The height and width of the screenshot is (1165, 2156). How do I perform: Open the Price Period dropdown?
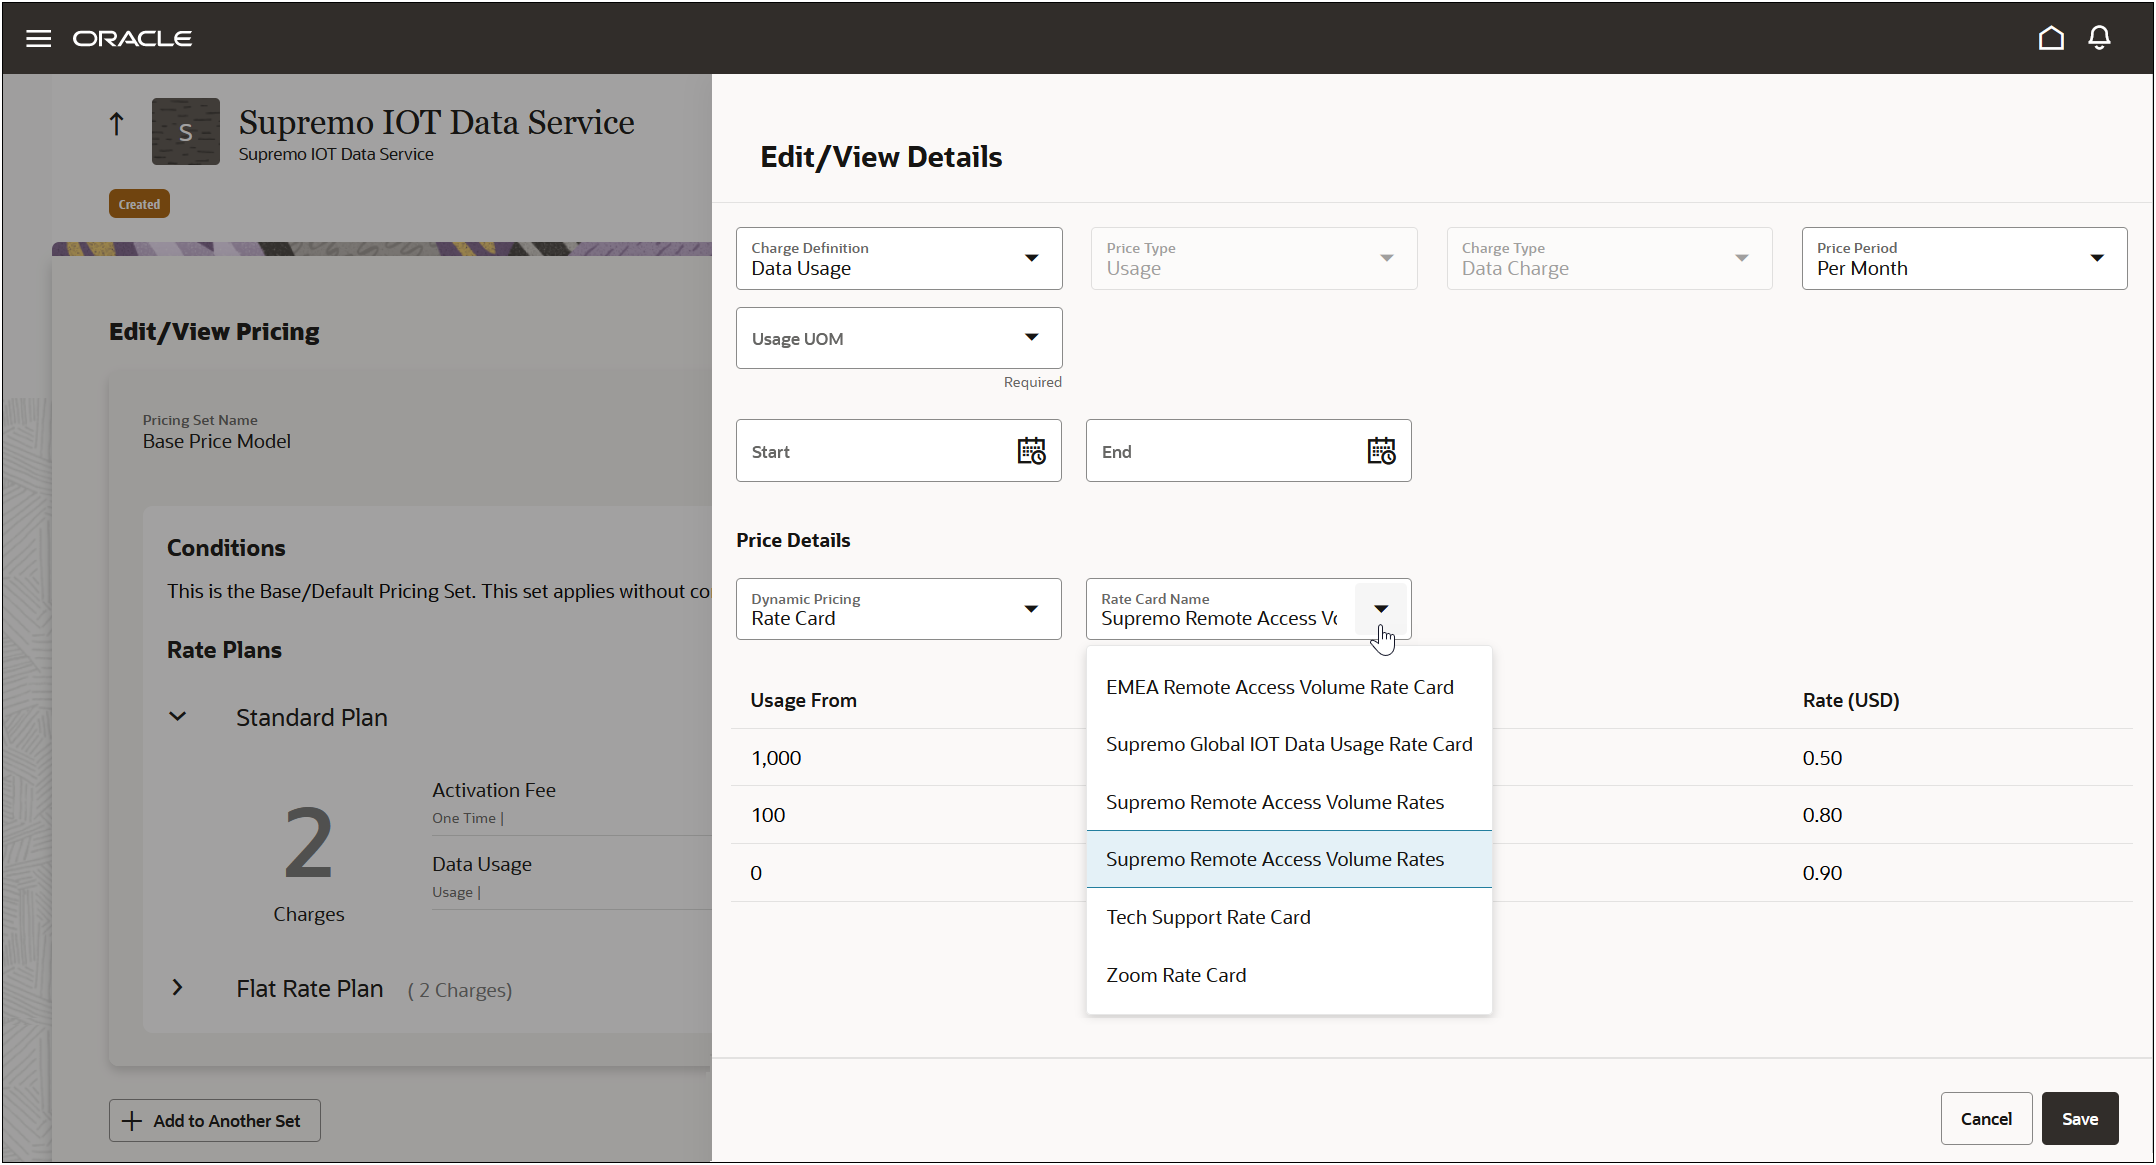2097,258
